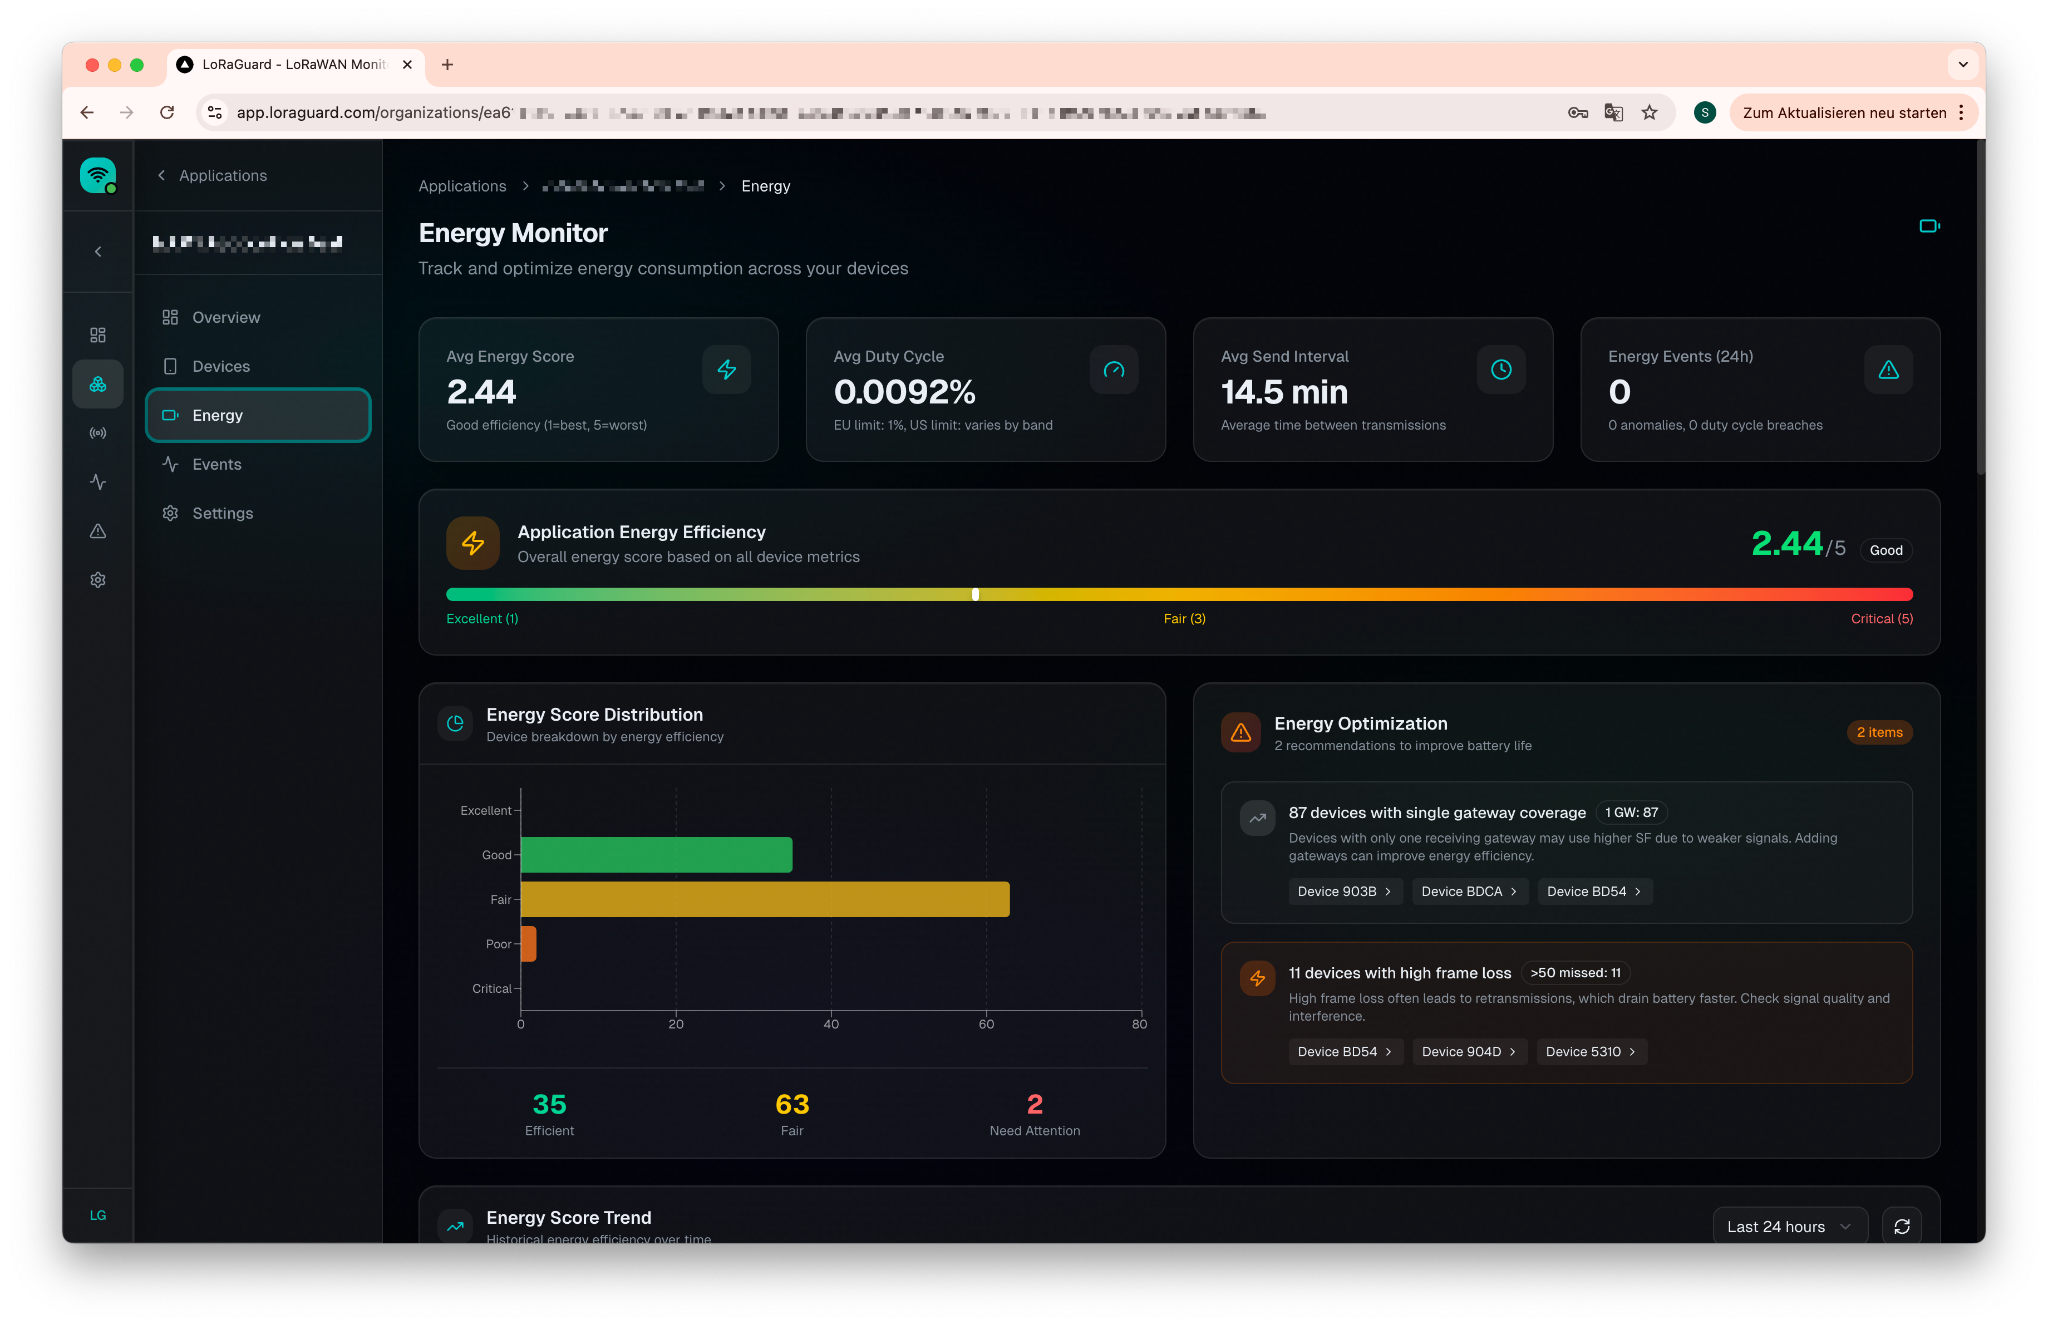Viewport: 2048px width, 1325px height.
Task: Click Zum Aktualisieren neu starten button
Action: click(x=1843, y=113)
